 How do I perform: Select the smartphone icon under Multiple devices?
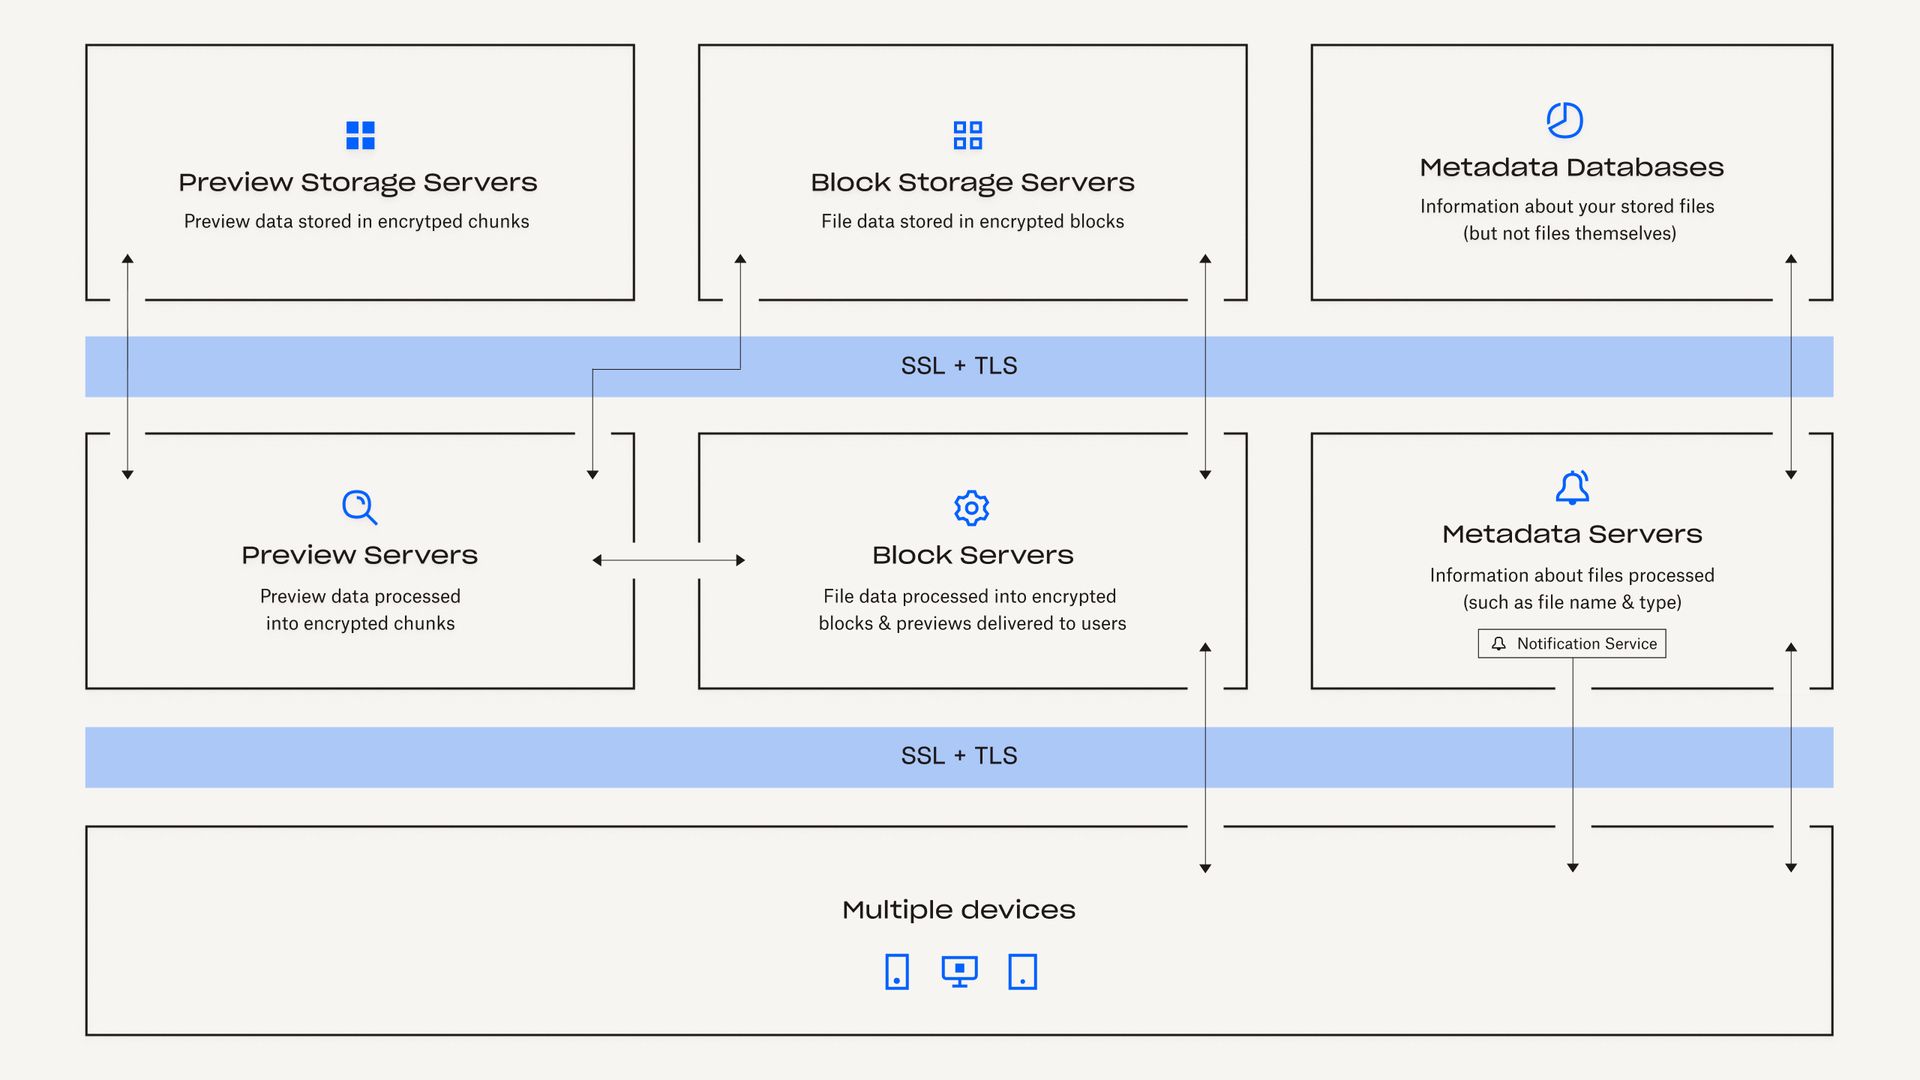pos(896,971)
